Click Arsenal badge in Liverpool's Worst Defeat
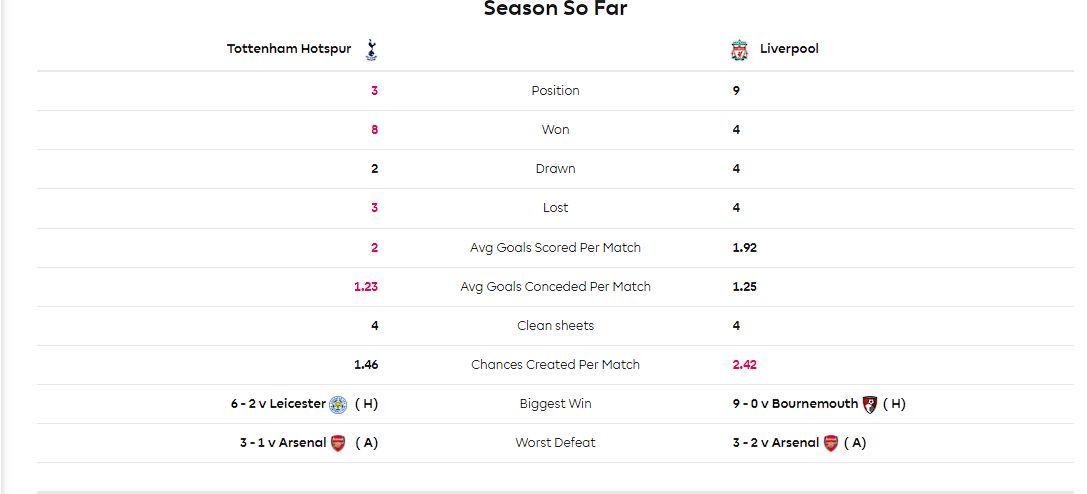1087x494 pixels. point(831,443)
